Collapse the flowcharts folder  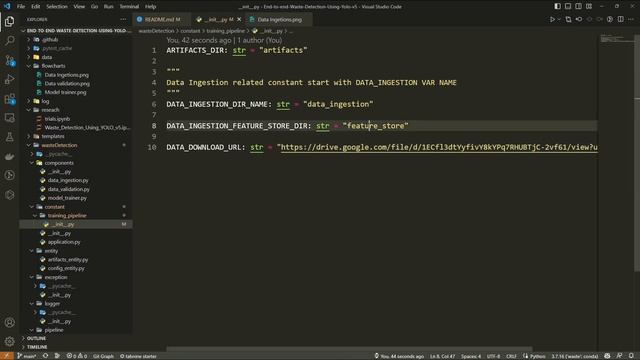click(x=53, y=66)
